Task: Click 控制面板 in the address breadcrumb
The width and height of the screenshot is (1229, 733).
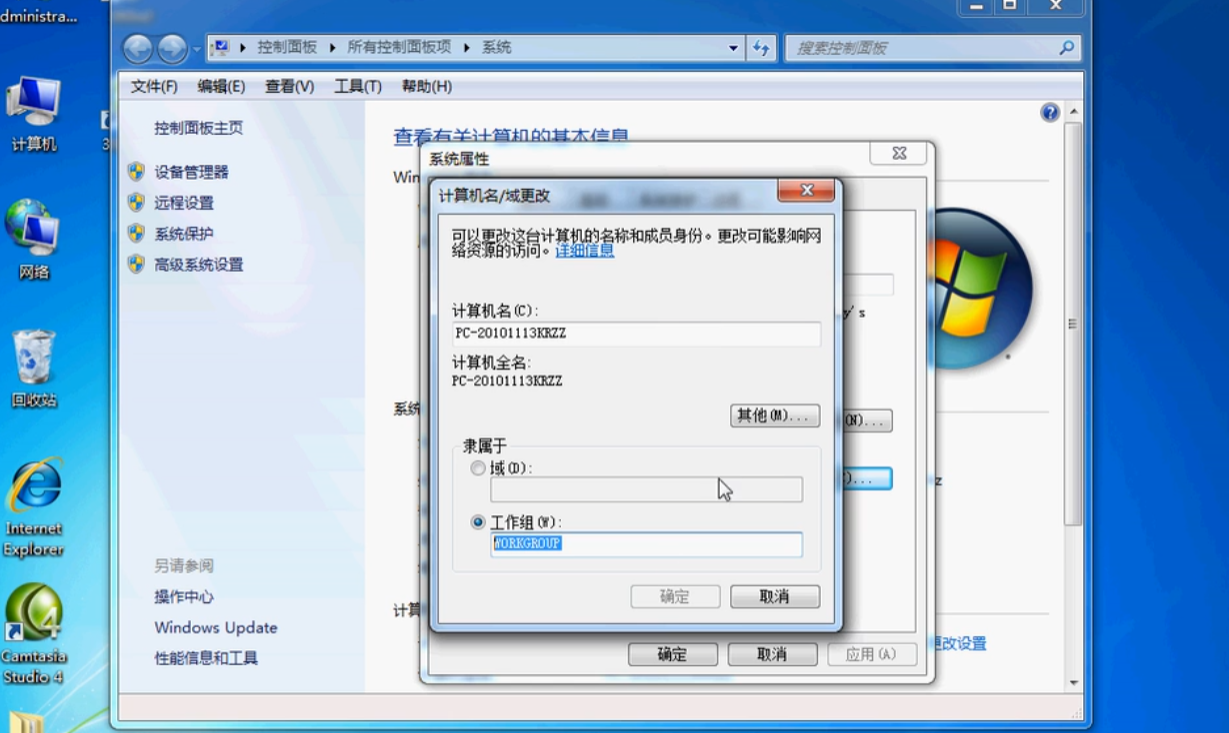Action: 287,47
